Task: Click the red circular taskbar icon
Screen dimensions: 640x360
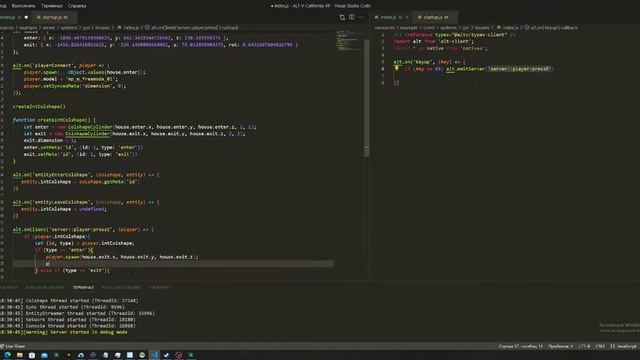Action: pos(179,355)
